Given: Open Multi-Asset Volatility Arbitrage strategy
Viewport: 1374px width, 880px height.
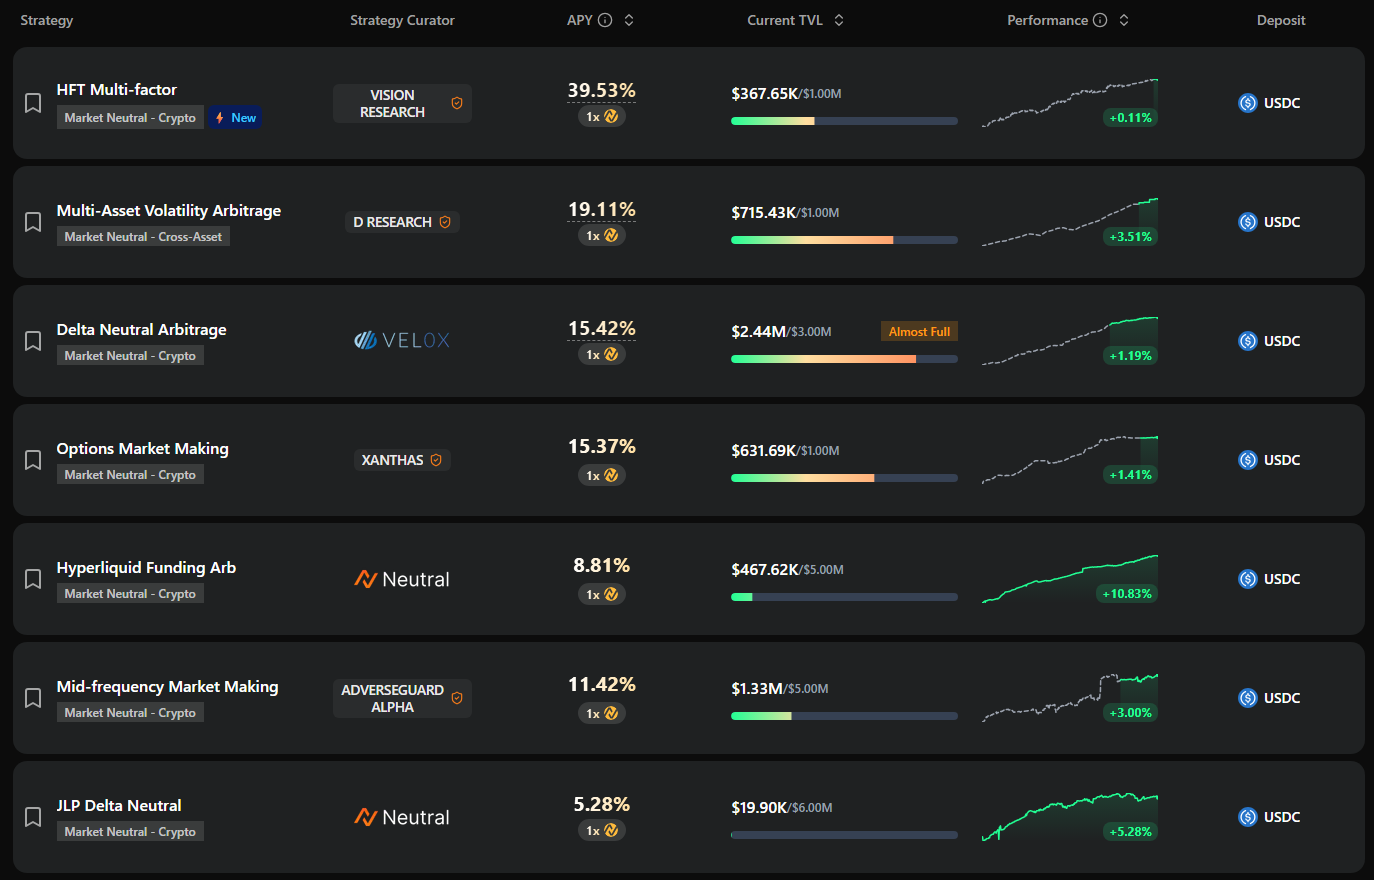Looking at the screenshot, I should [169, 210].
